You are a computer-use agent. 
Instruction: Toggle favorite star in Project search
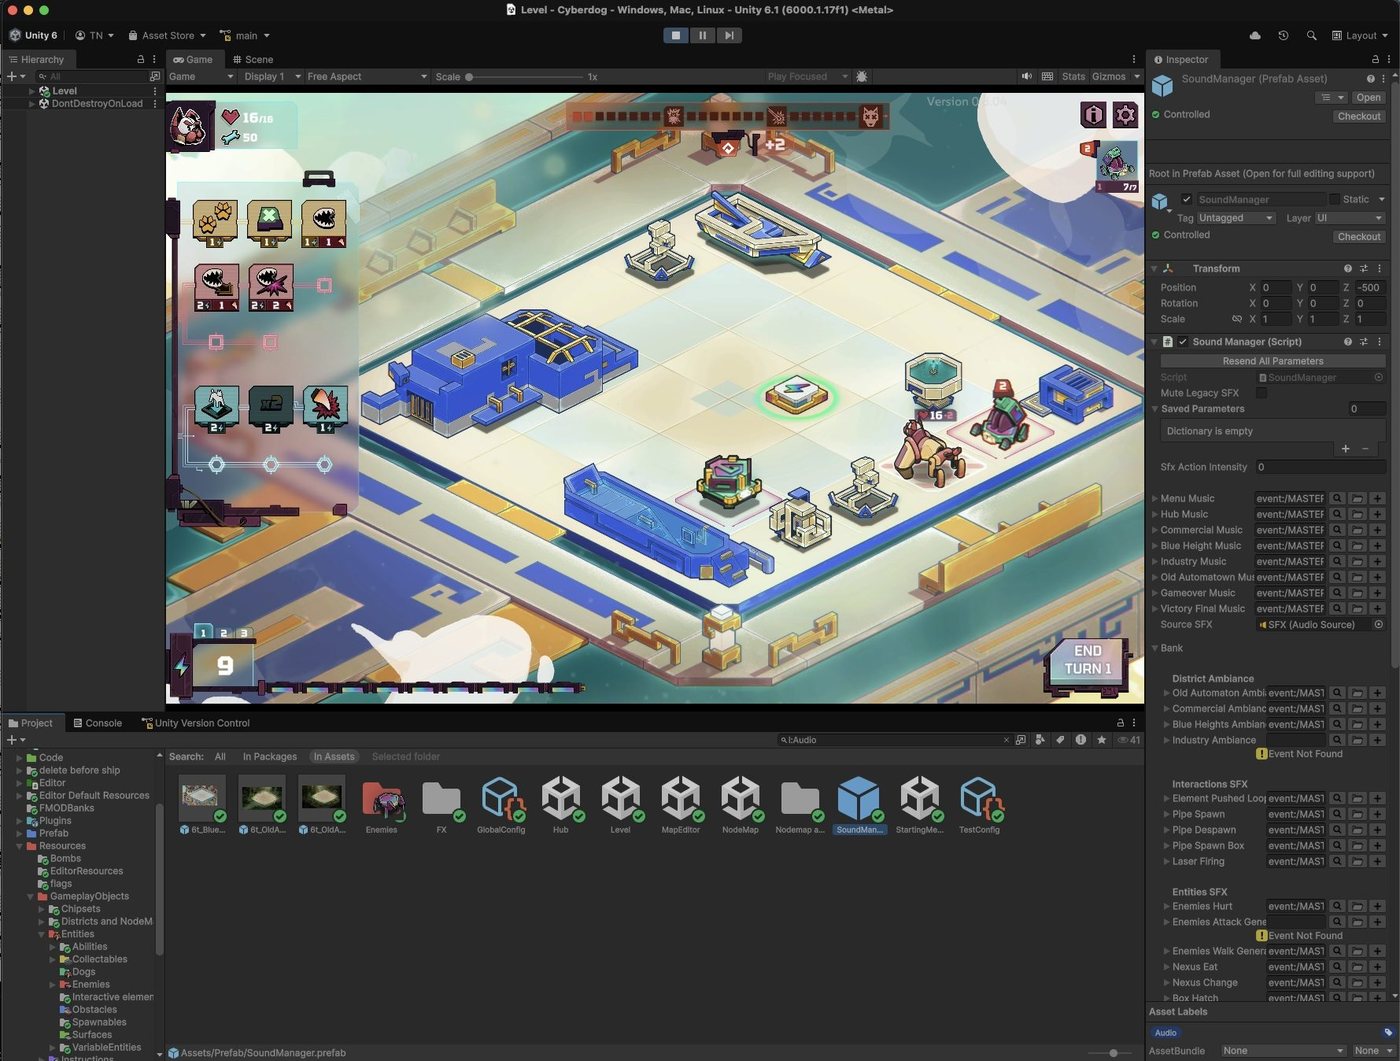tap(1101, 740)
